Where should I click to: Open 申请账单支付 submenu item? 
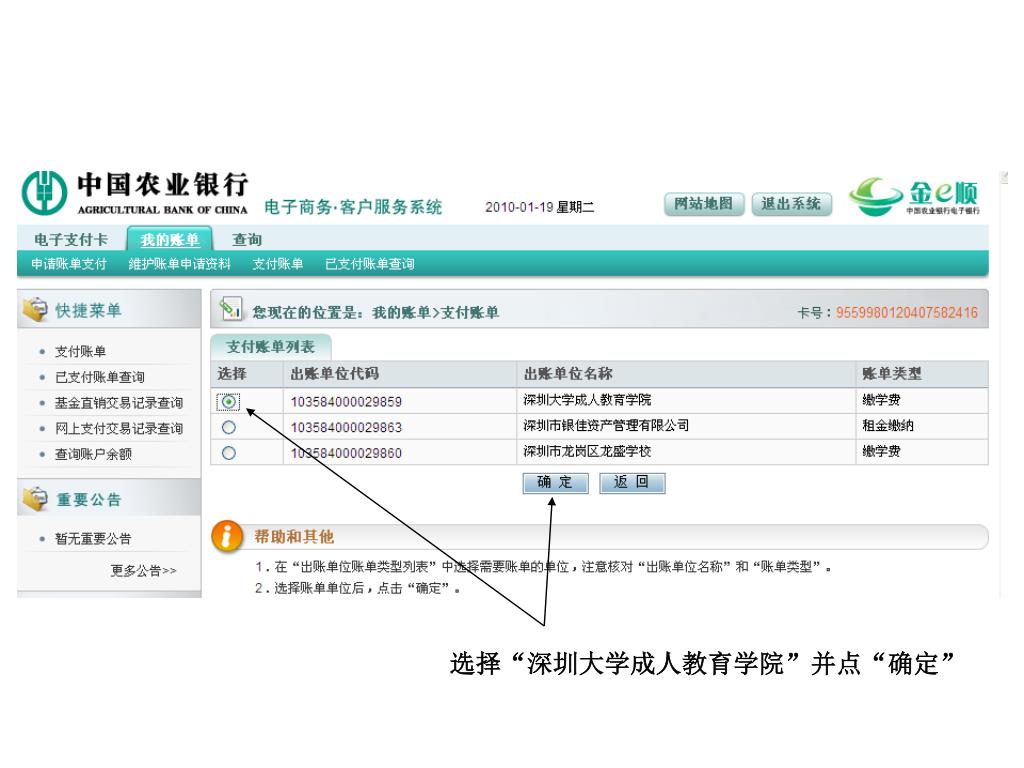(x=69, y=264)
